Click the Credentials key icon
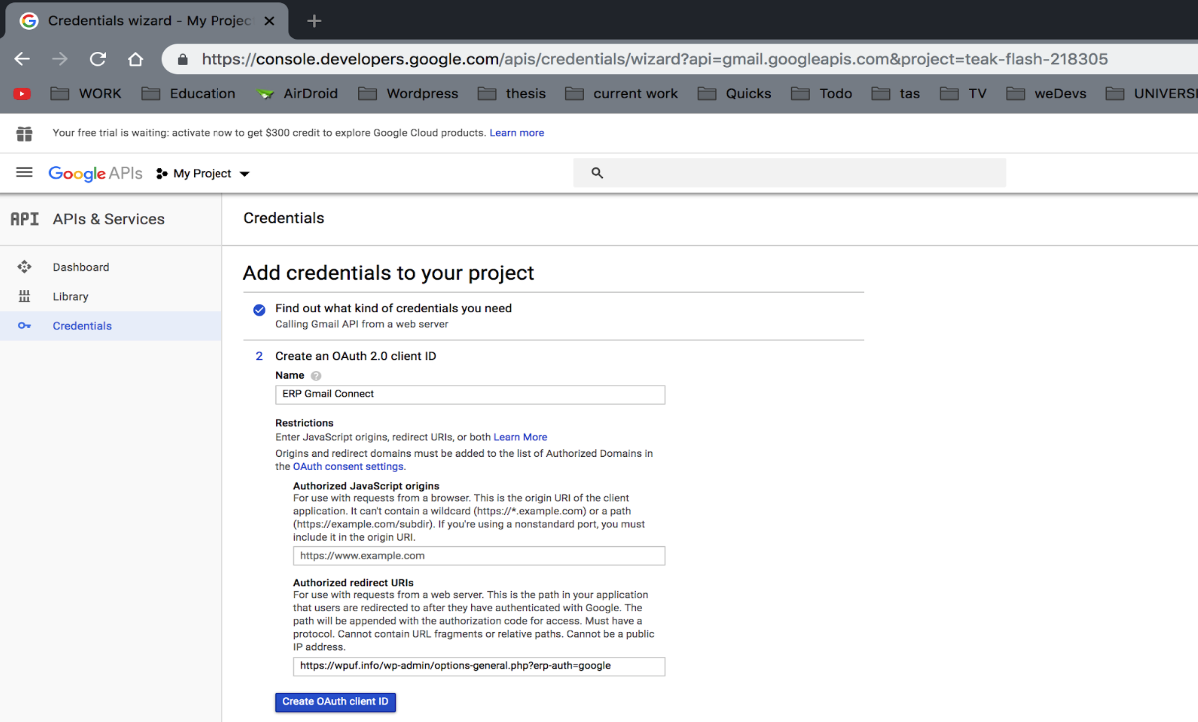The image size is (1198, 722). coord(24,325)
